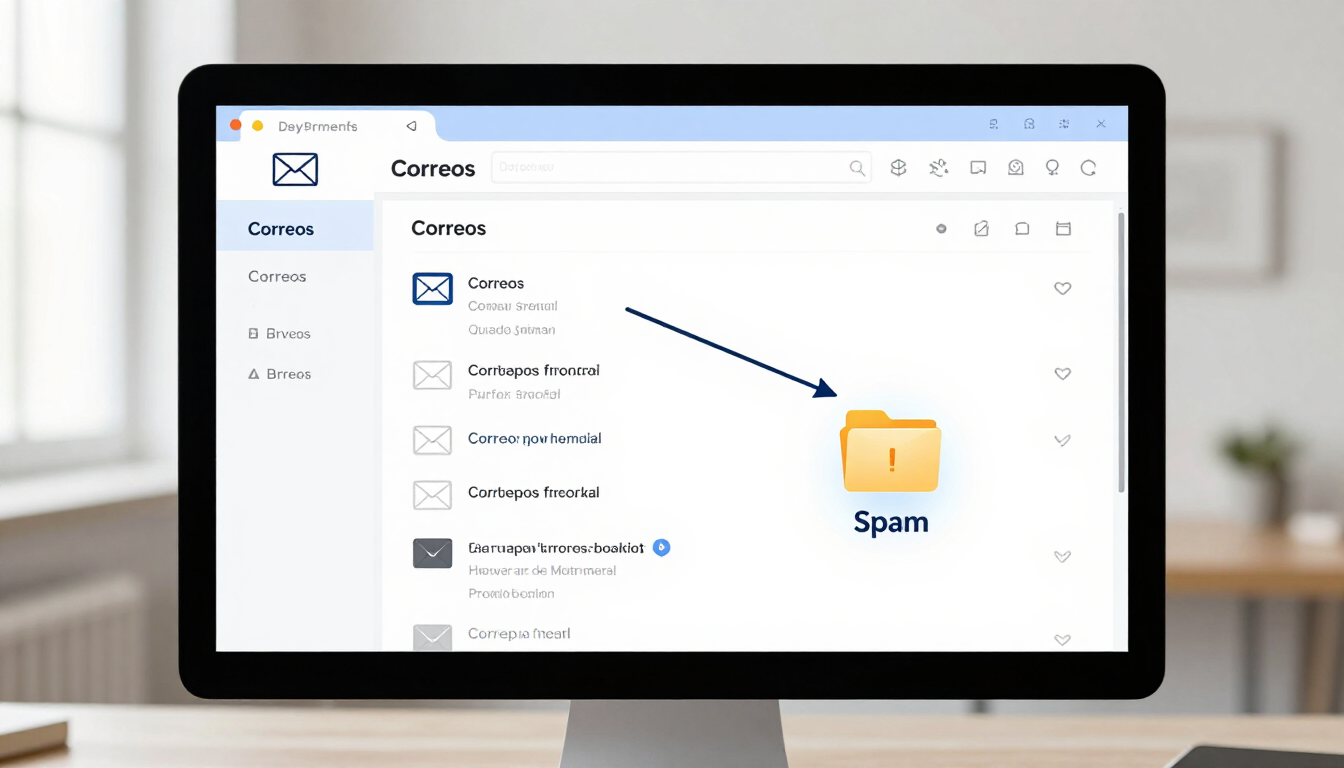Toggle the heart on 'Corrbepos frrontral' row

click(x=1062, y=374)
